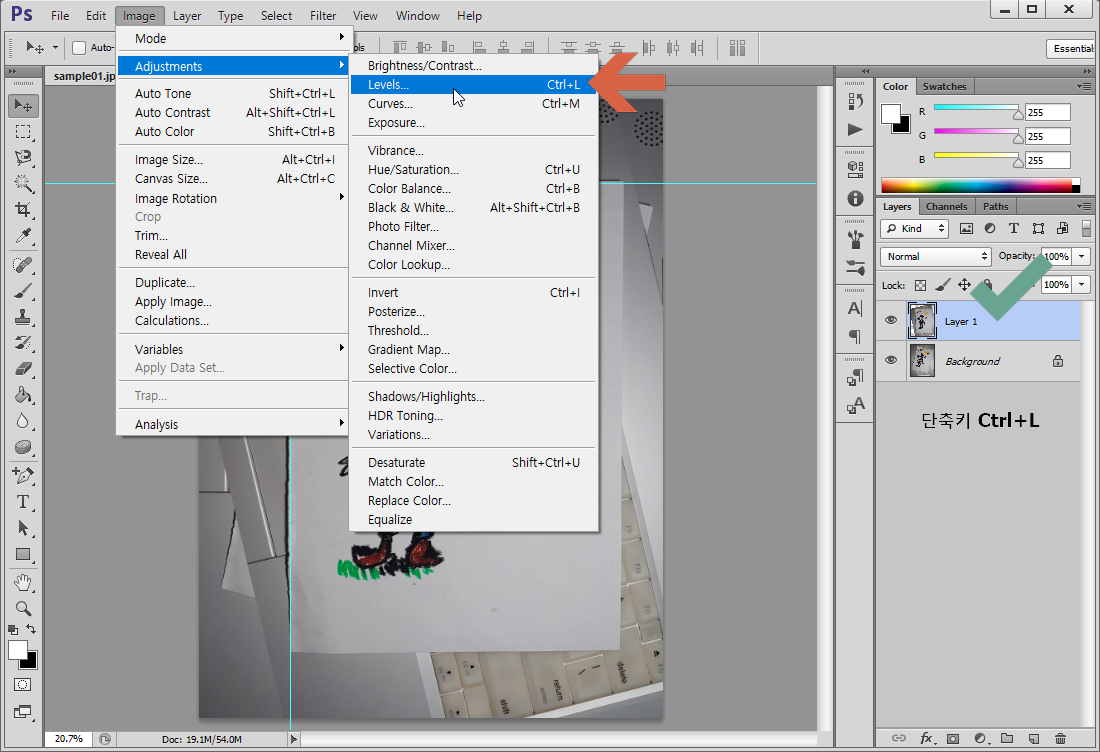Add layer style fx icon
Screen dimensions: 1100x752
pyautogui.click(x=927, y=738)
